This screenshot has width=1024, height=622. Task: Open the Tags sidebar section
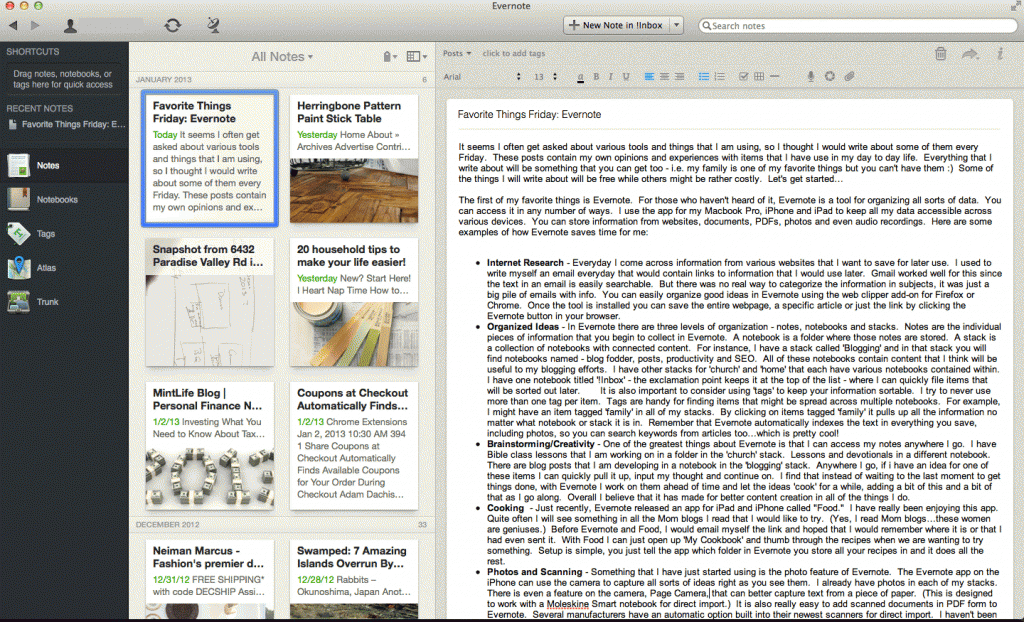(64, 233)
